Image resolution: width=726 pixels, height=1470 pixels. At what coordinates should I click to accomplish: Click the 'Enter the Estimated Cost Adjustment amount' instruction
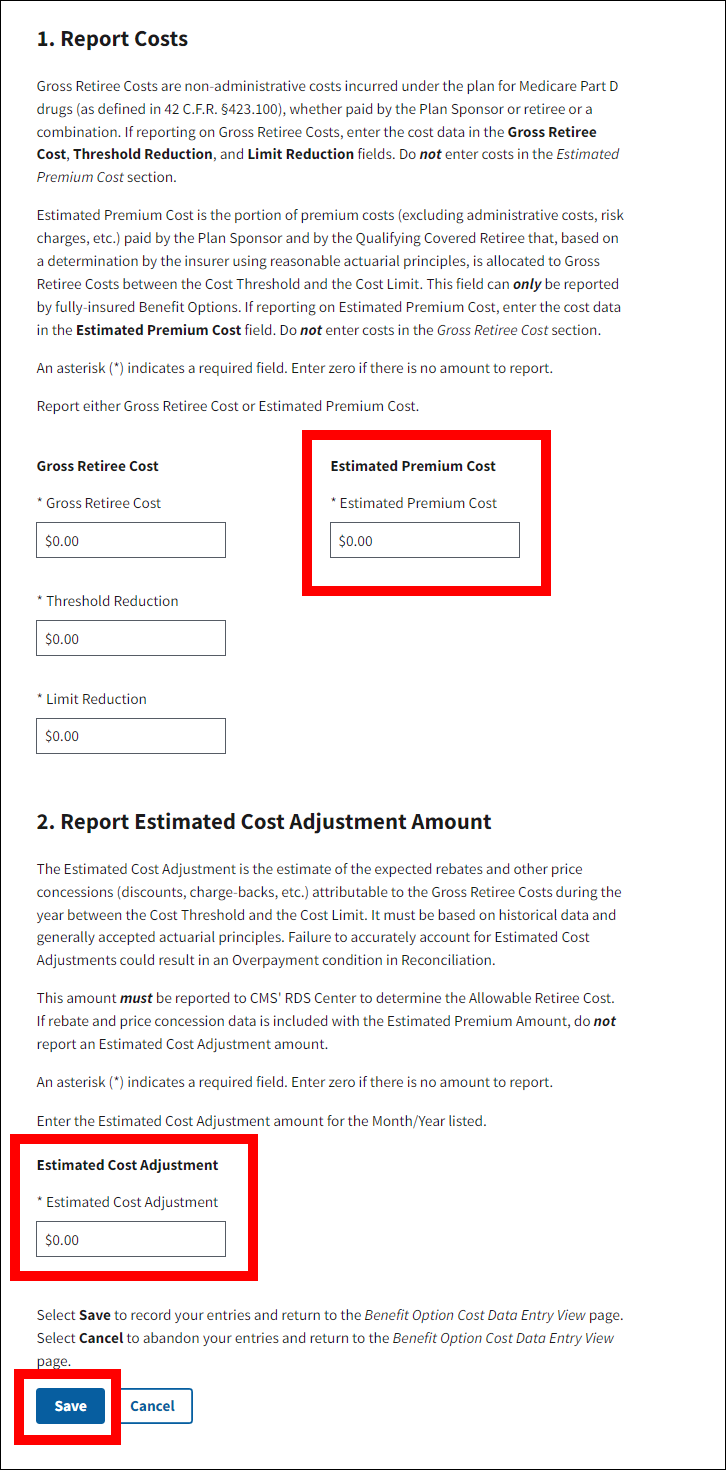point(261,1121)
